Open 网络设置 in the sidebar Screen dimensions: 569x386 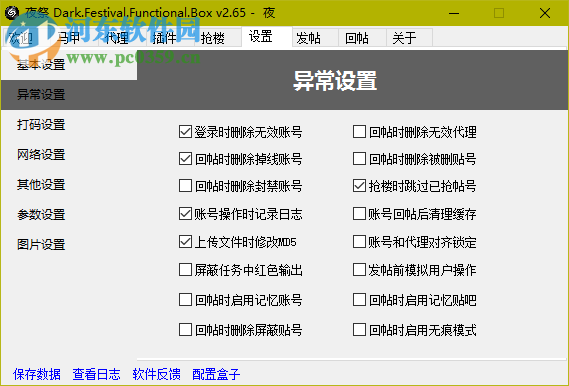(x=69, y=155)
